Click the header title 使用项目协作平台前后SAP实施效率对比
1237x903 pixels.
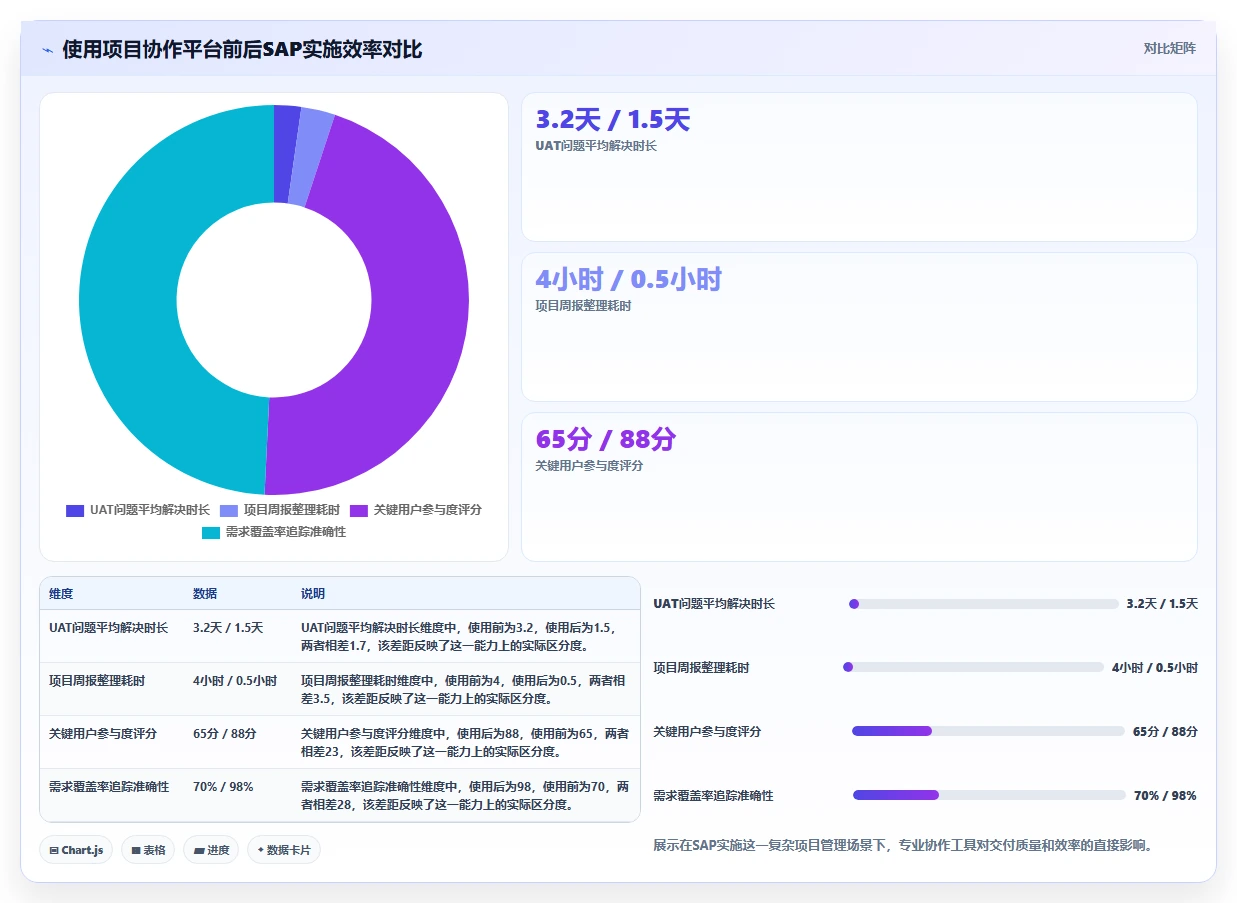click(242, 49)
